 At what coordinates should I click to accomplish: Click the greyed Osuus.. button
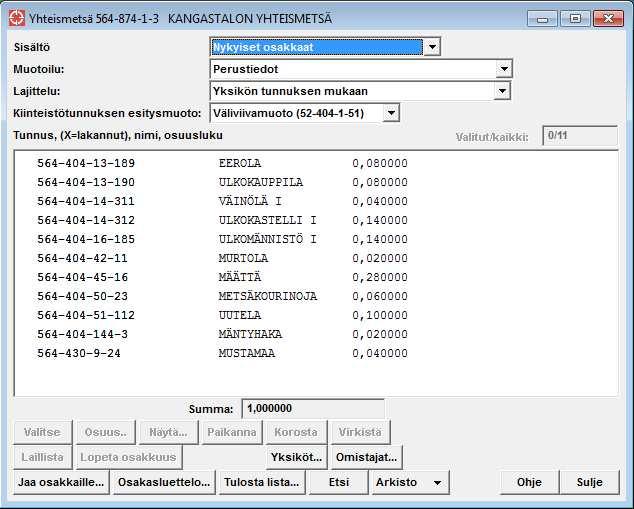tap(106, 432)
